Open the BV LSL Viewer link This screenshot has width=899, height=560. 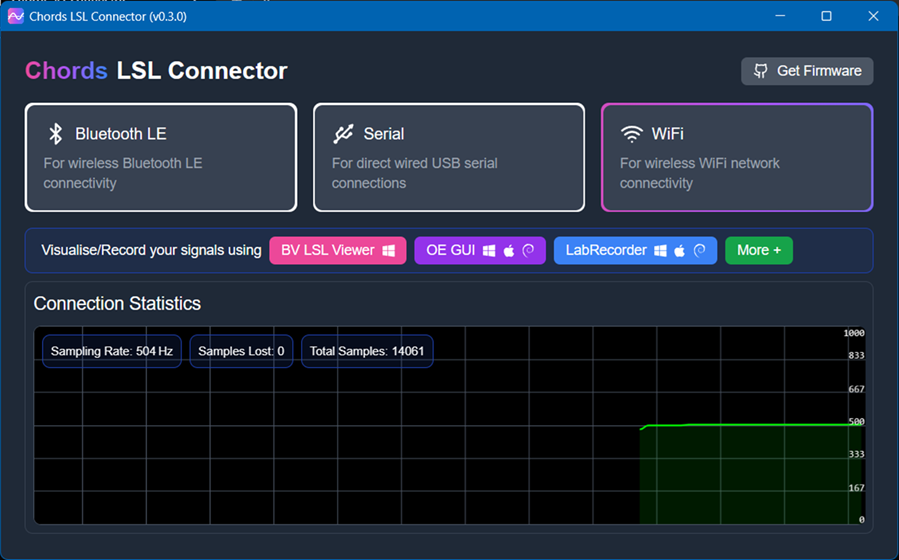pyautogui.click(x=327, y=250)
